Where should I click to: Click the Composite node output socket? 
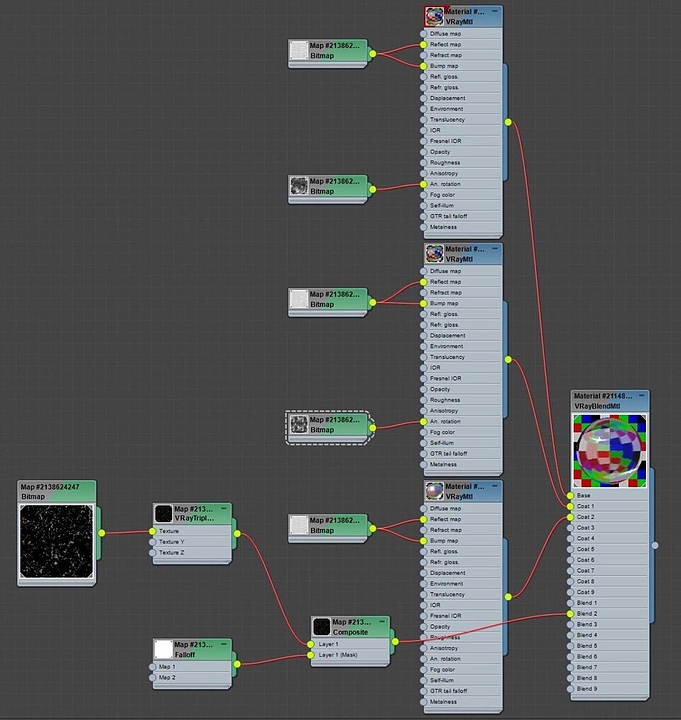tap(395, 641)
